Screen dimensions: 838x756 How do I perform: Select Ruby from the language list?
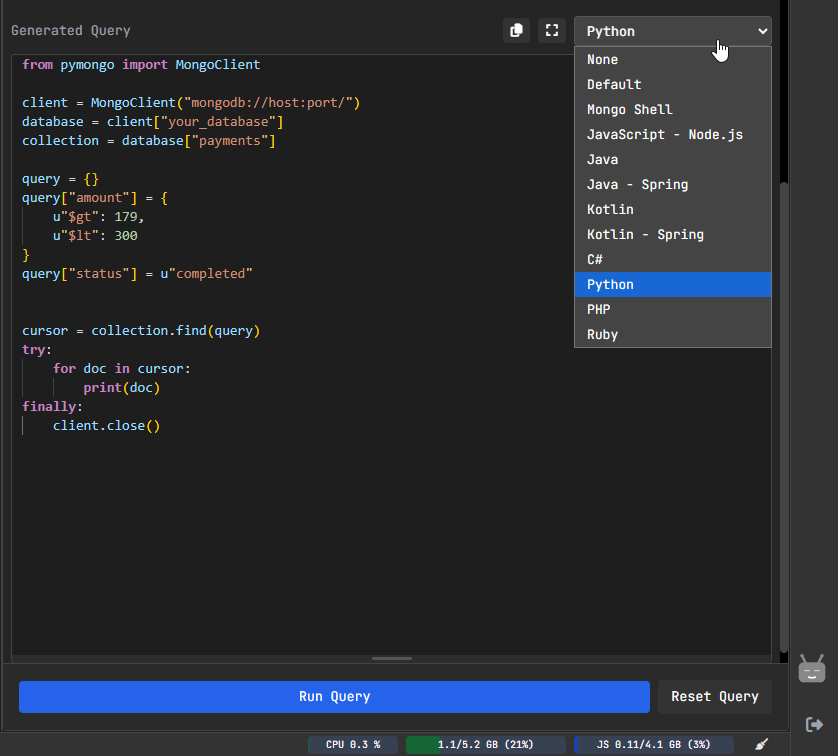[x=672, y=335]
